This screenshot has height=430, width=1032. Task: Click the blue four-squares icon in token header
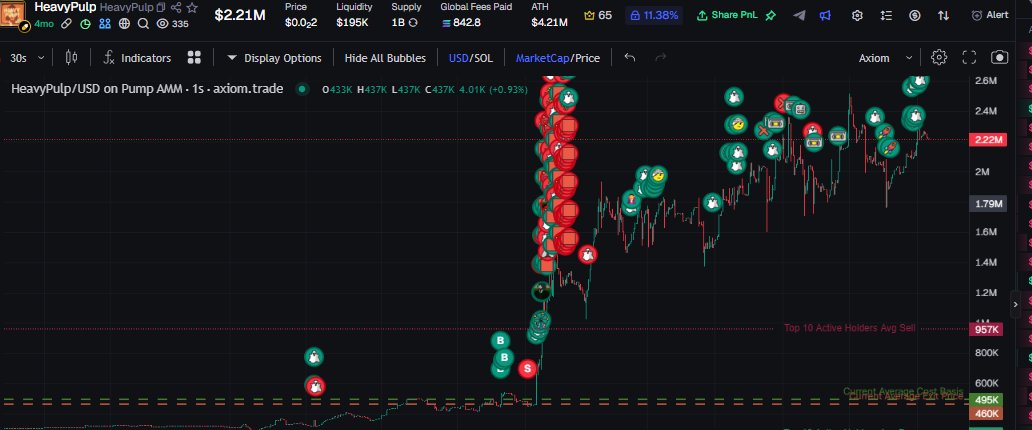[x=105, y=24]
